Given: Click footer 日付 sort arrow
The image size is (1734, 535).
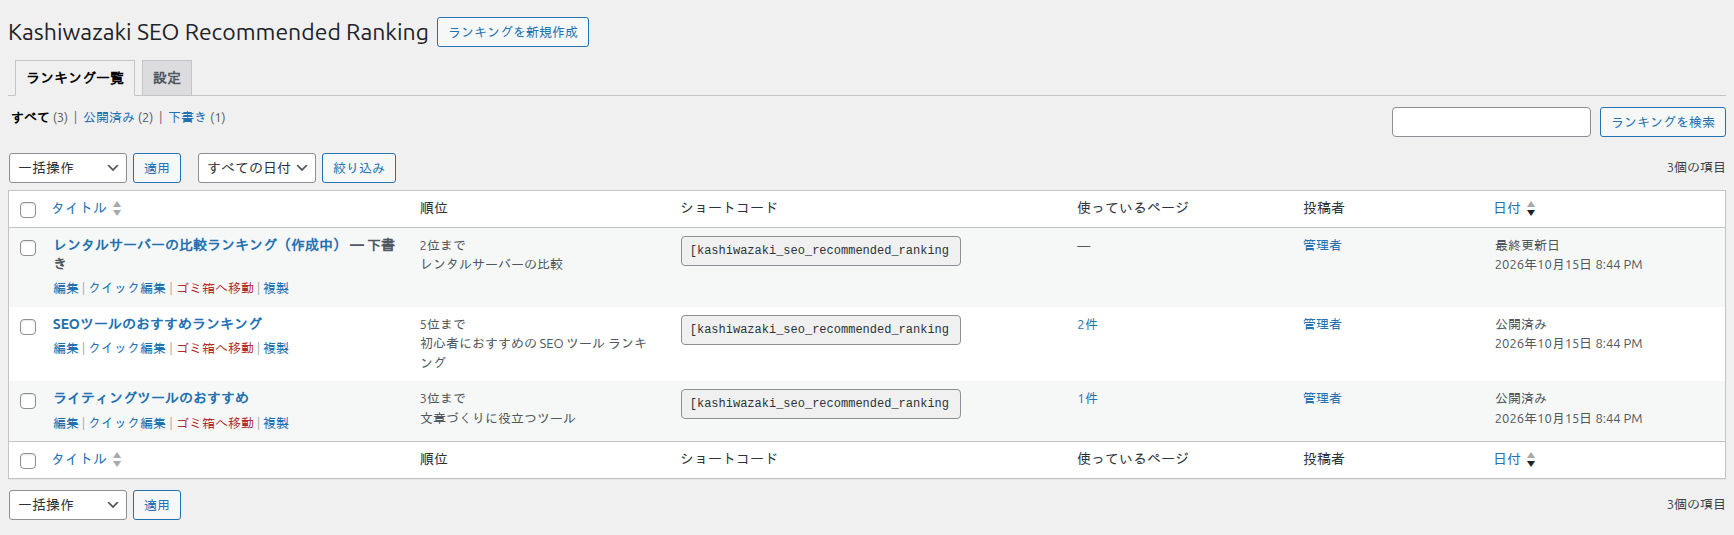Looking at the screenshot, I should (1531, 459).
